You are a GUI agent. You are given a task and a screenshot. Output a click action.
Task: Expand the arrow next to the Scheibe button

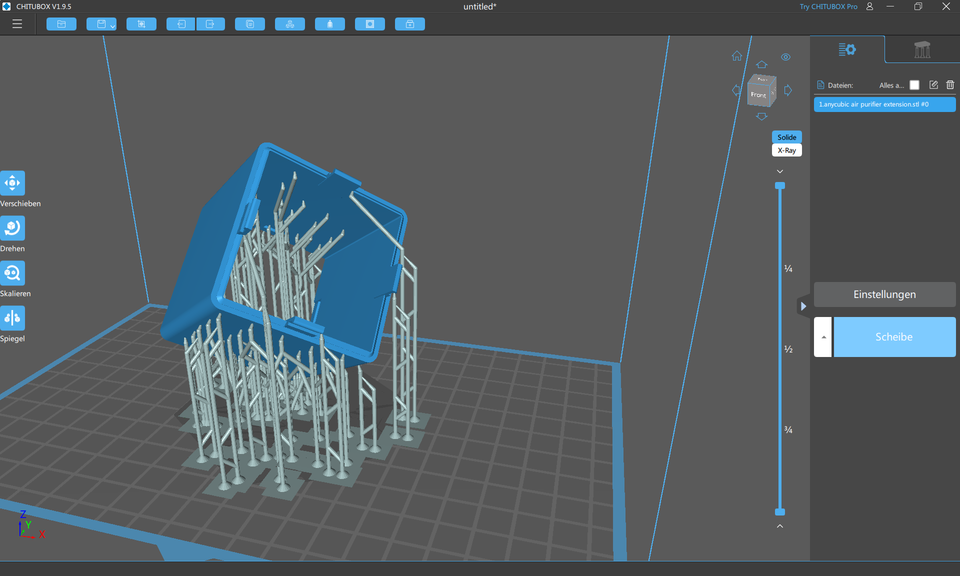pos(822,337)
